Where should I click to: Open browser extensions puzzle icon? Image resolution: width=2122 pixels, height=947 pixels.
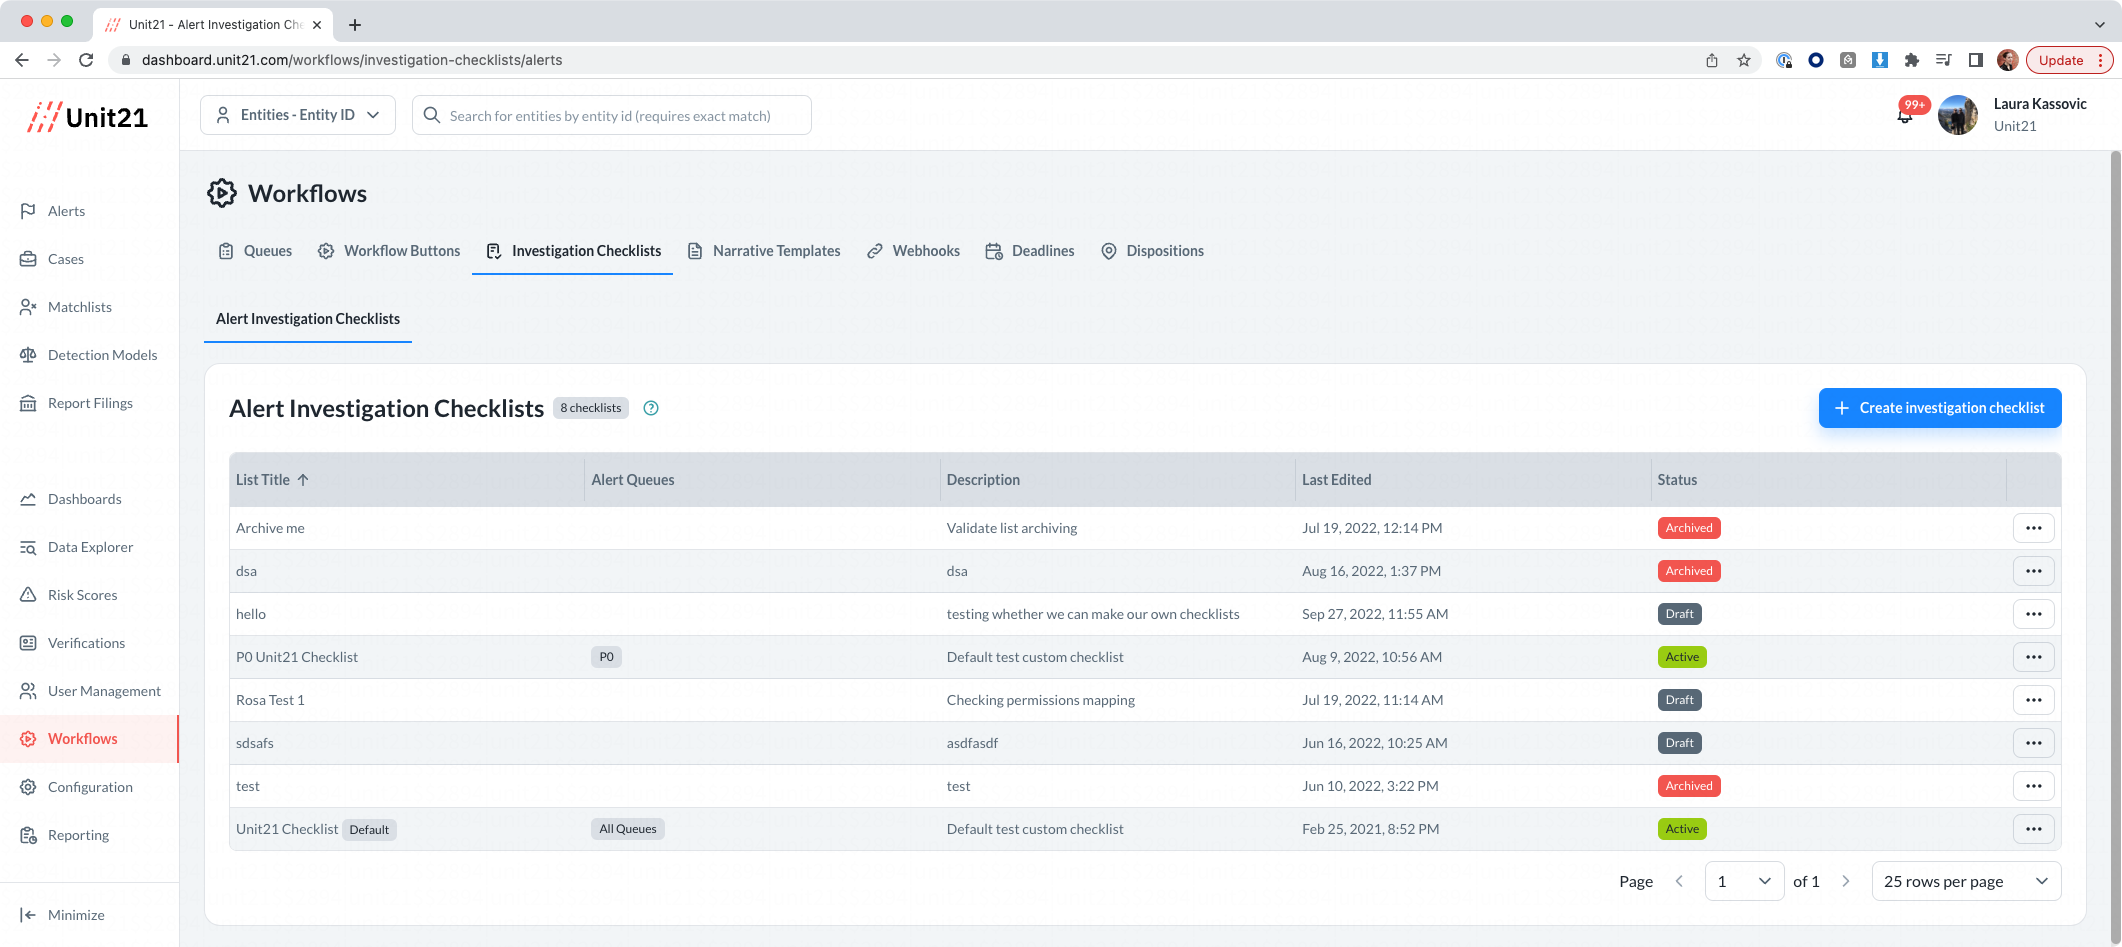(x=1911, y=60)
